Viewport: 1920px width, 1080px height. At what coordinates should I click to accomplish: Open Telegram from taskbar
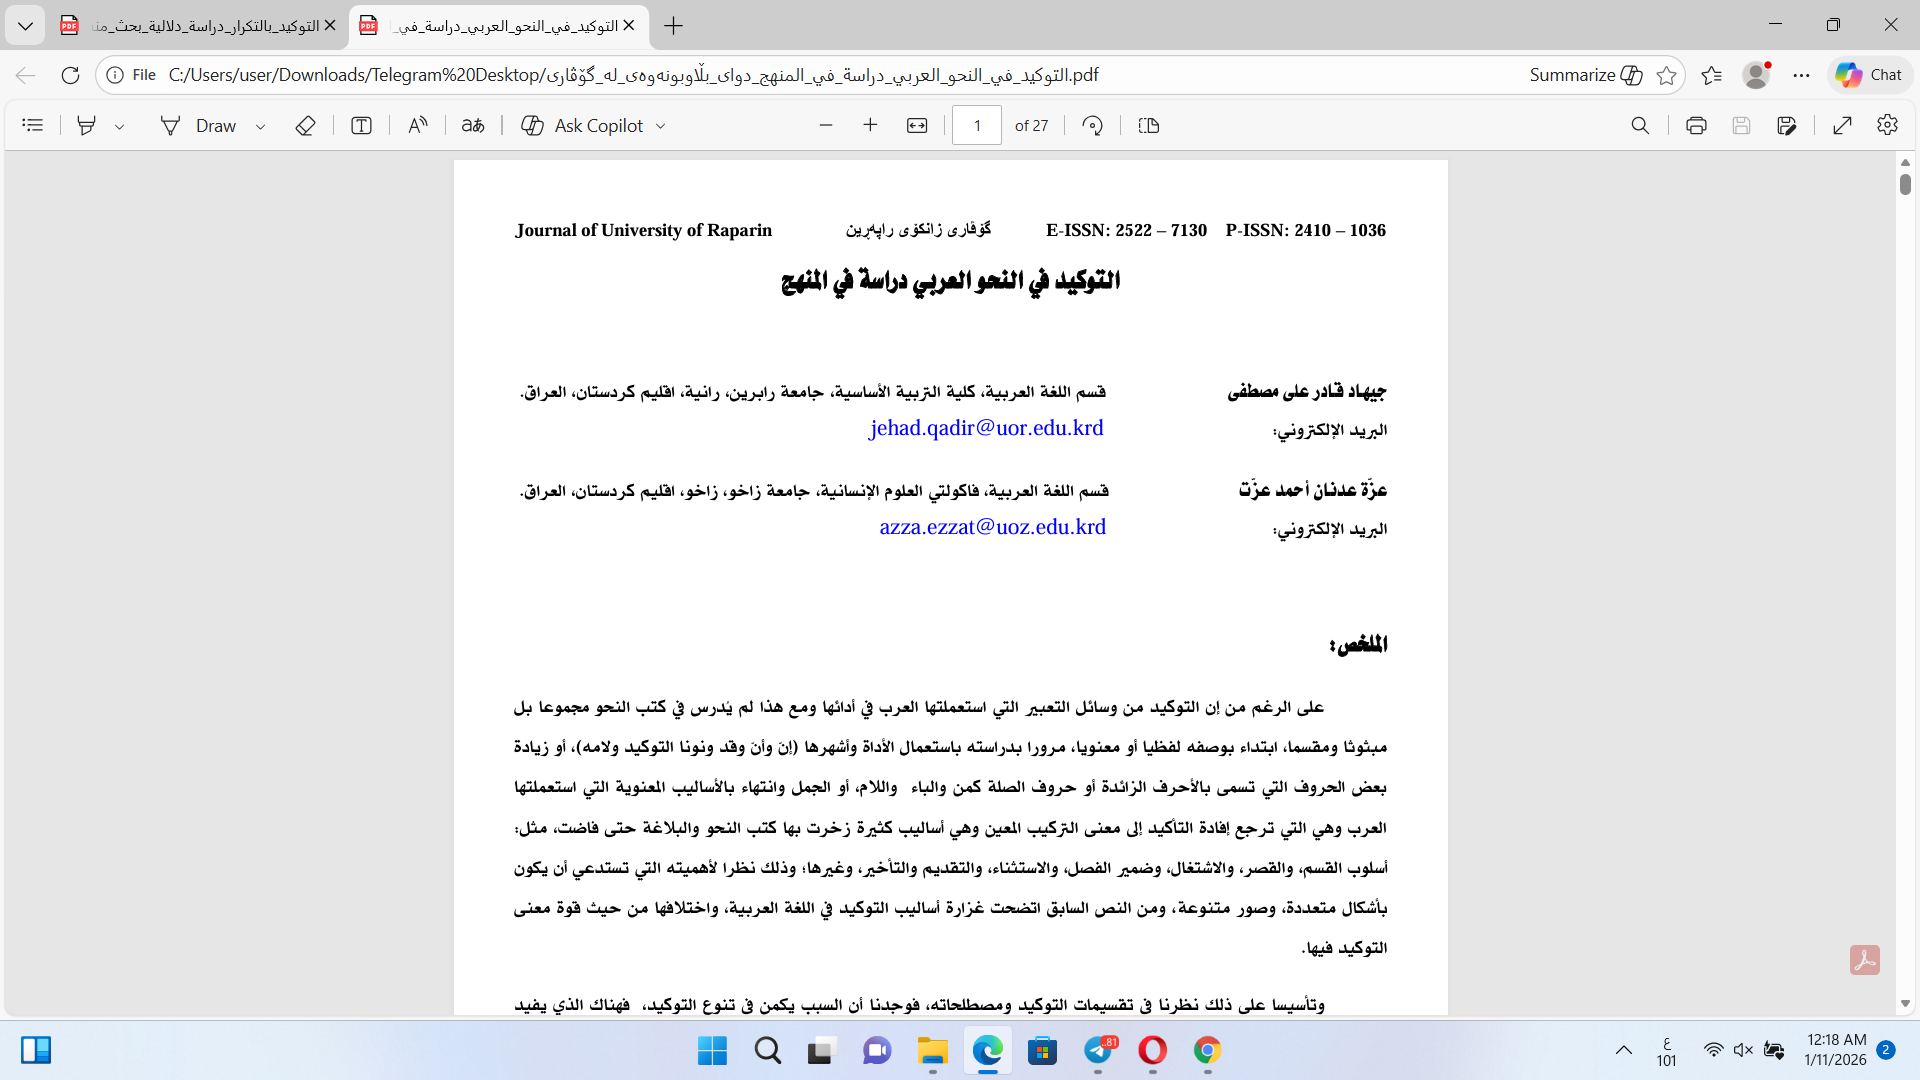coord(1098,1050)
